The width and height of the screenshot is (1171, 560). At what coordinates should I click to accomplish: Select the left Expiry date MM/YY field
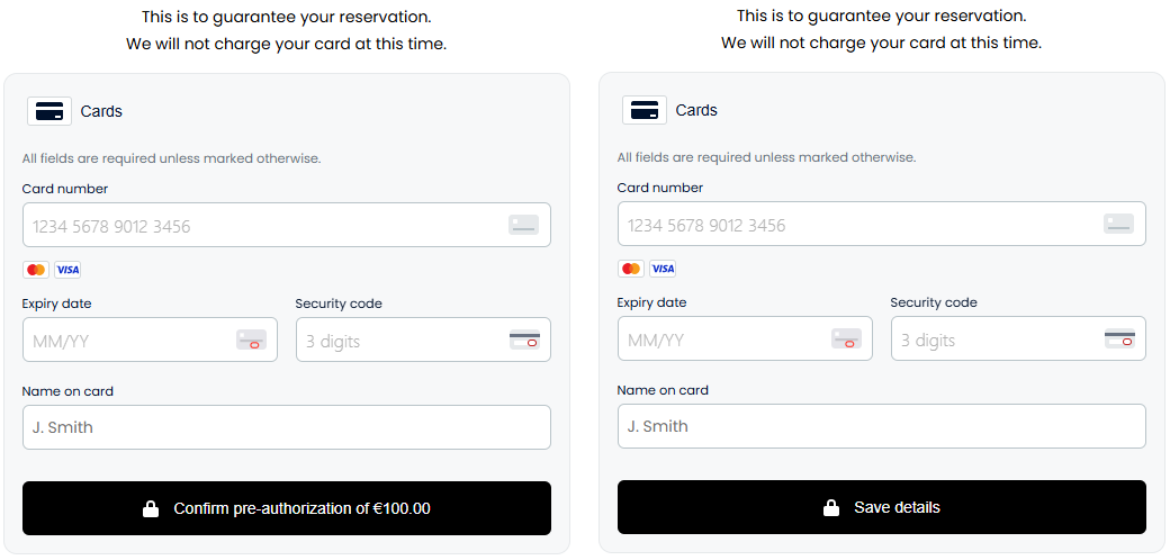point(150,340)
